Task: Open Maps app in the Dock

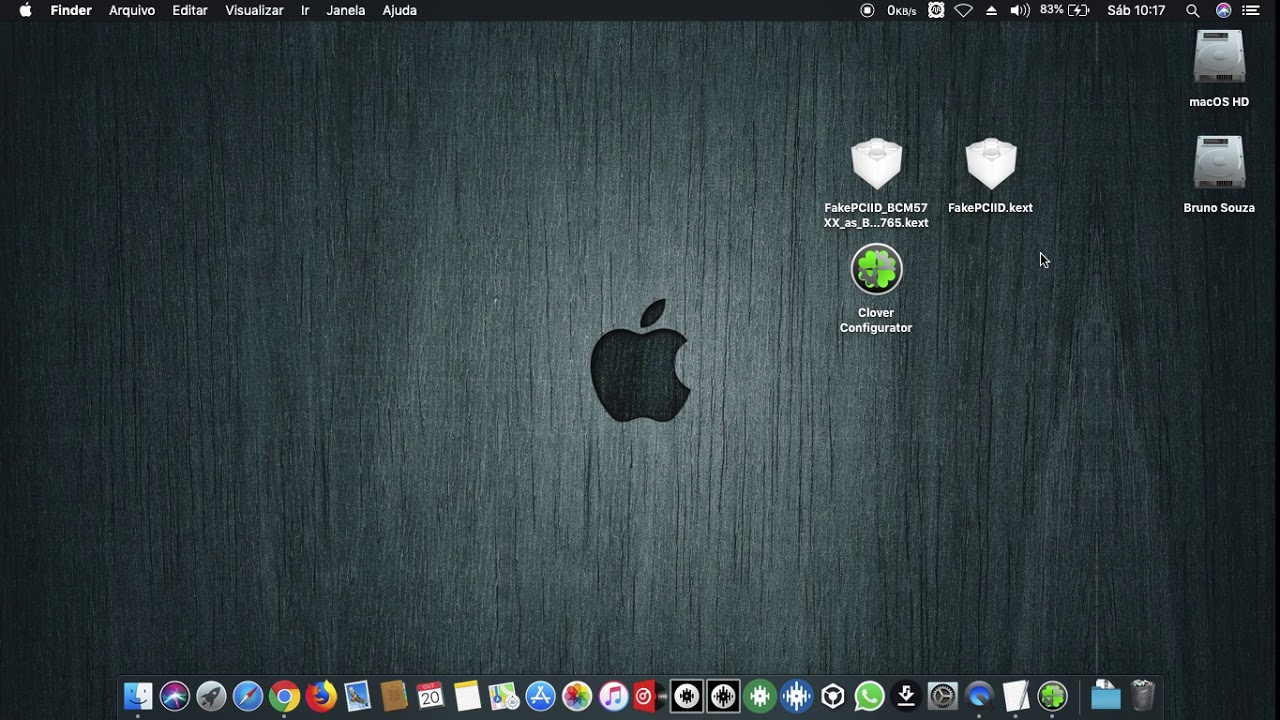Action: click(504, 696)
